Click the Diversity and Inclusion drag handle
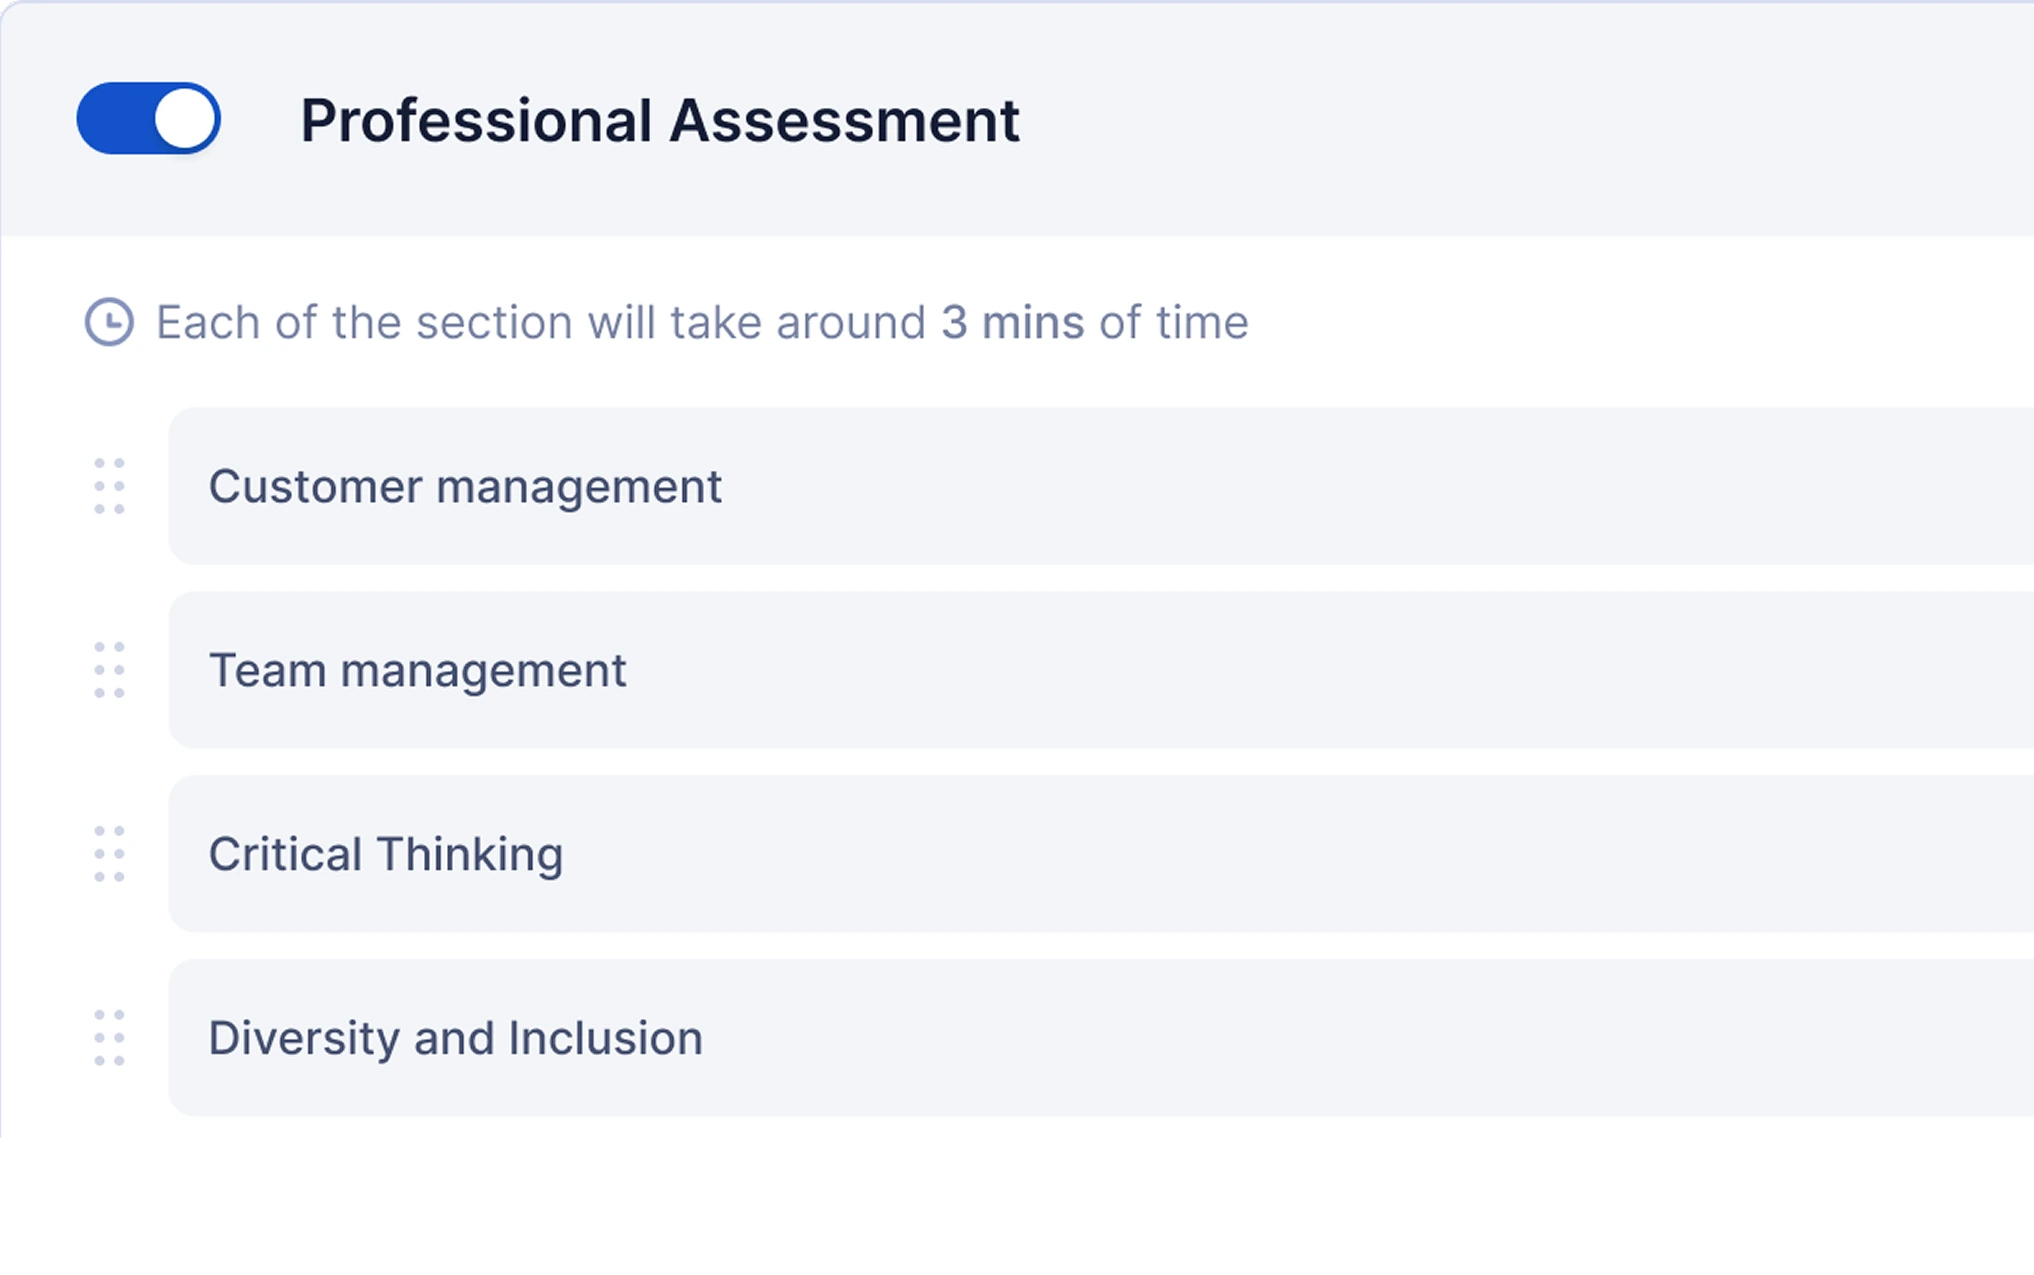 [109, 1038]
